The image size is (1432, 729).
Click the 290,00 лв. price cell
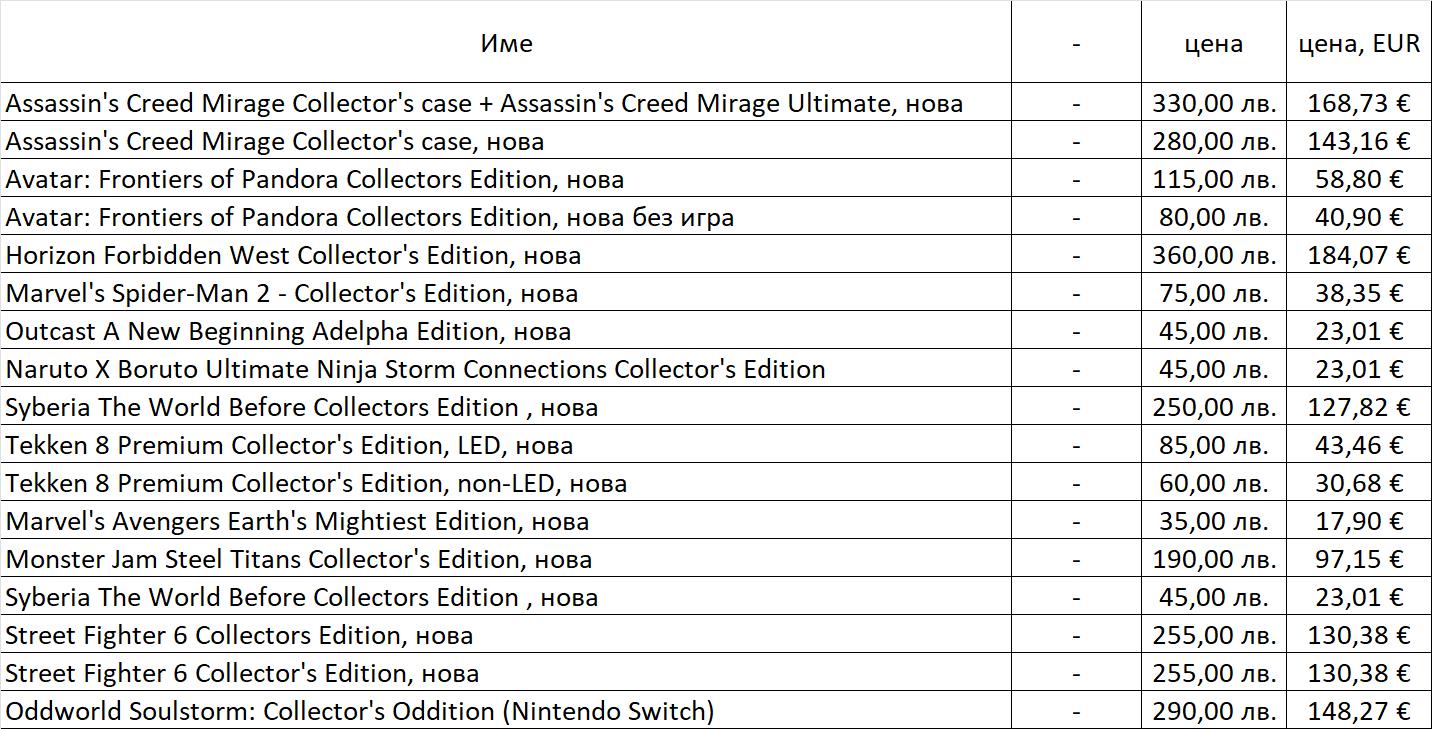1214,711
